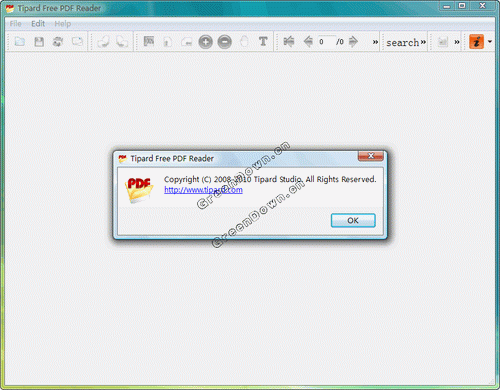Select the Text selection T tool
This screenshot has width=500, height=390.
pyautogui.click(x=263, y=42)
